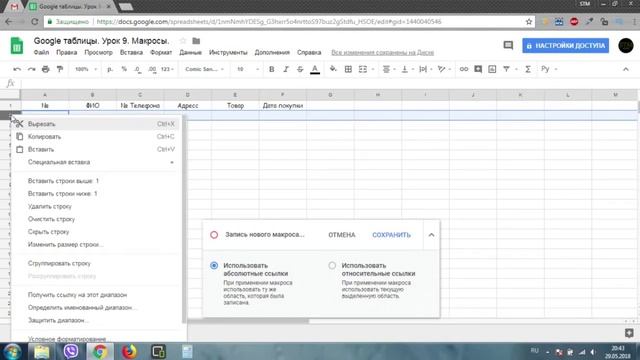Click the Move to folder icon

pyautogui.click(x=196, y=41)
